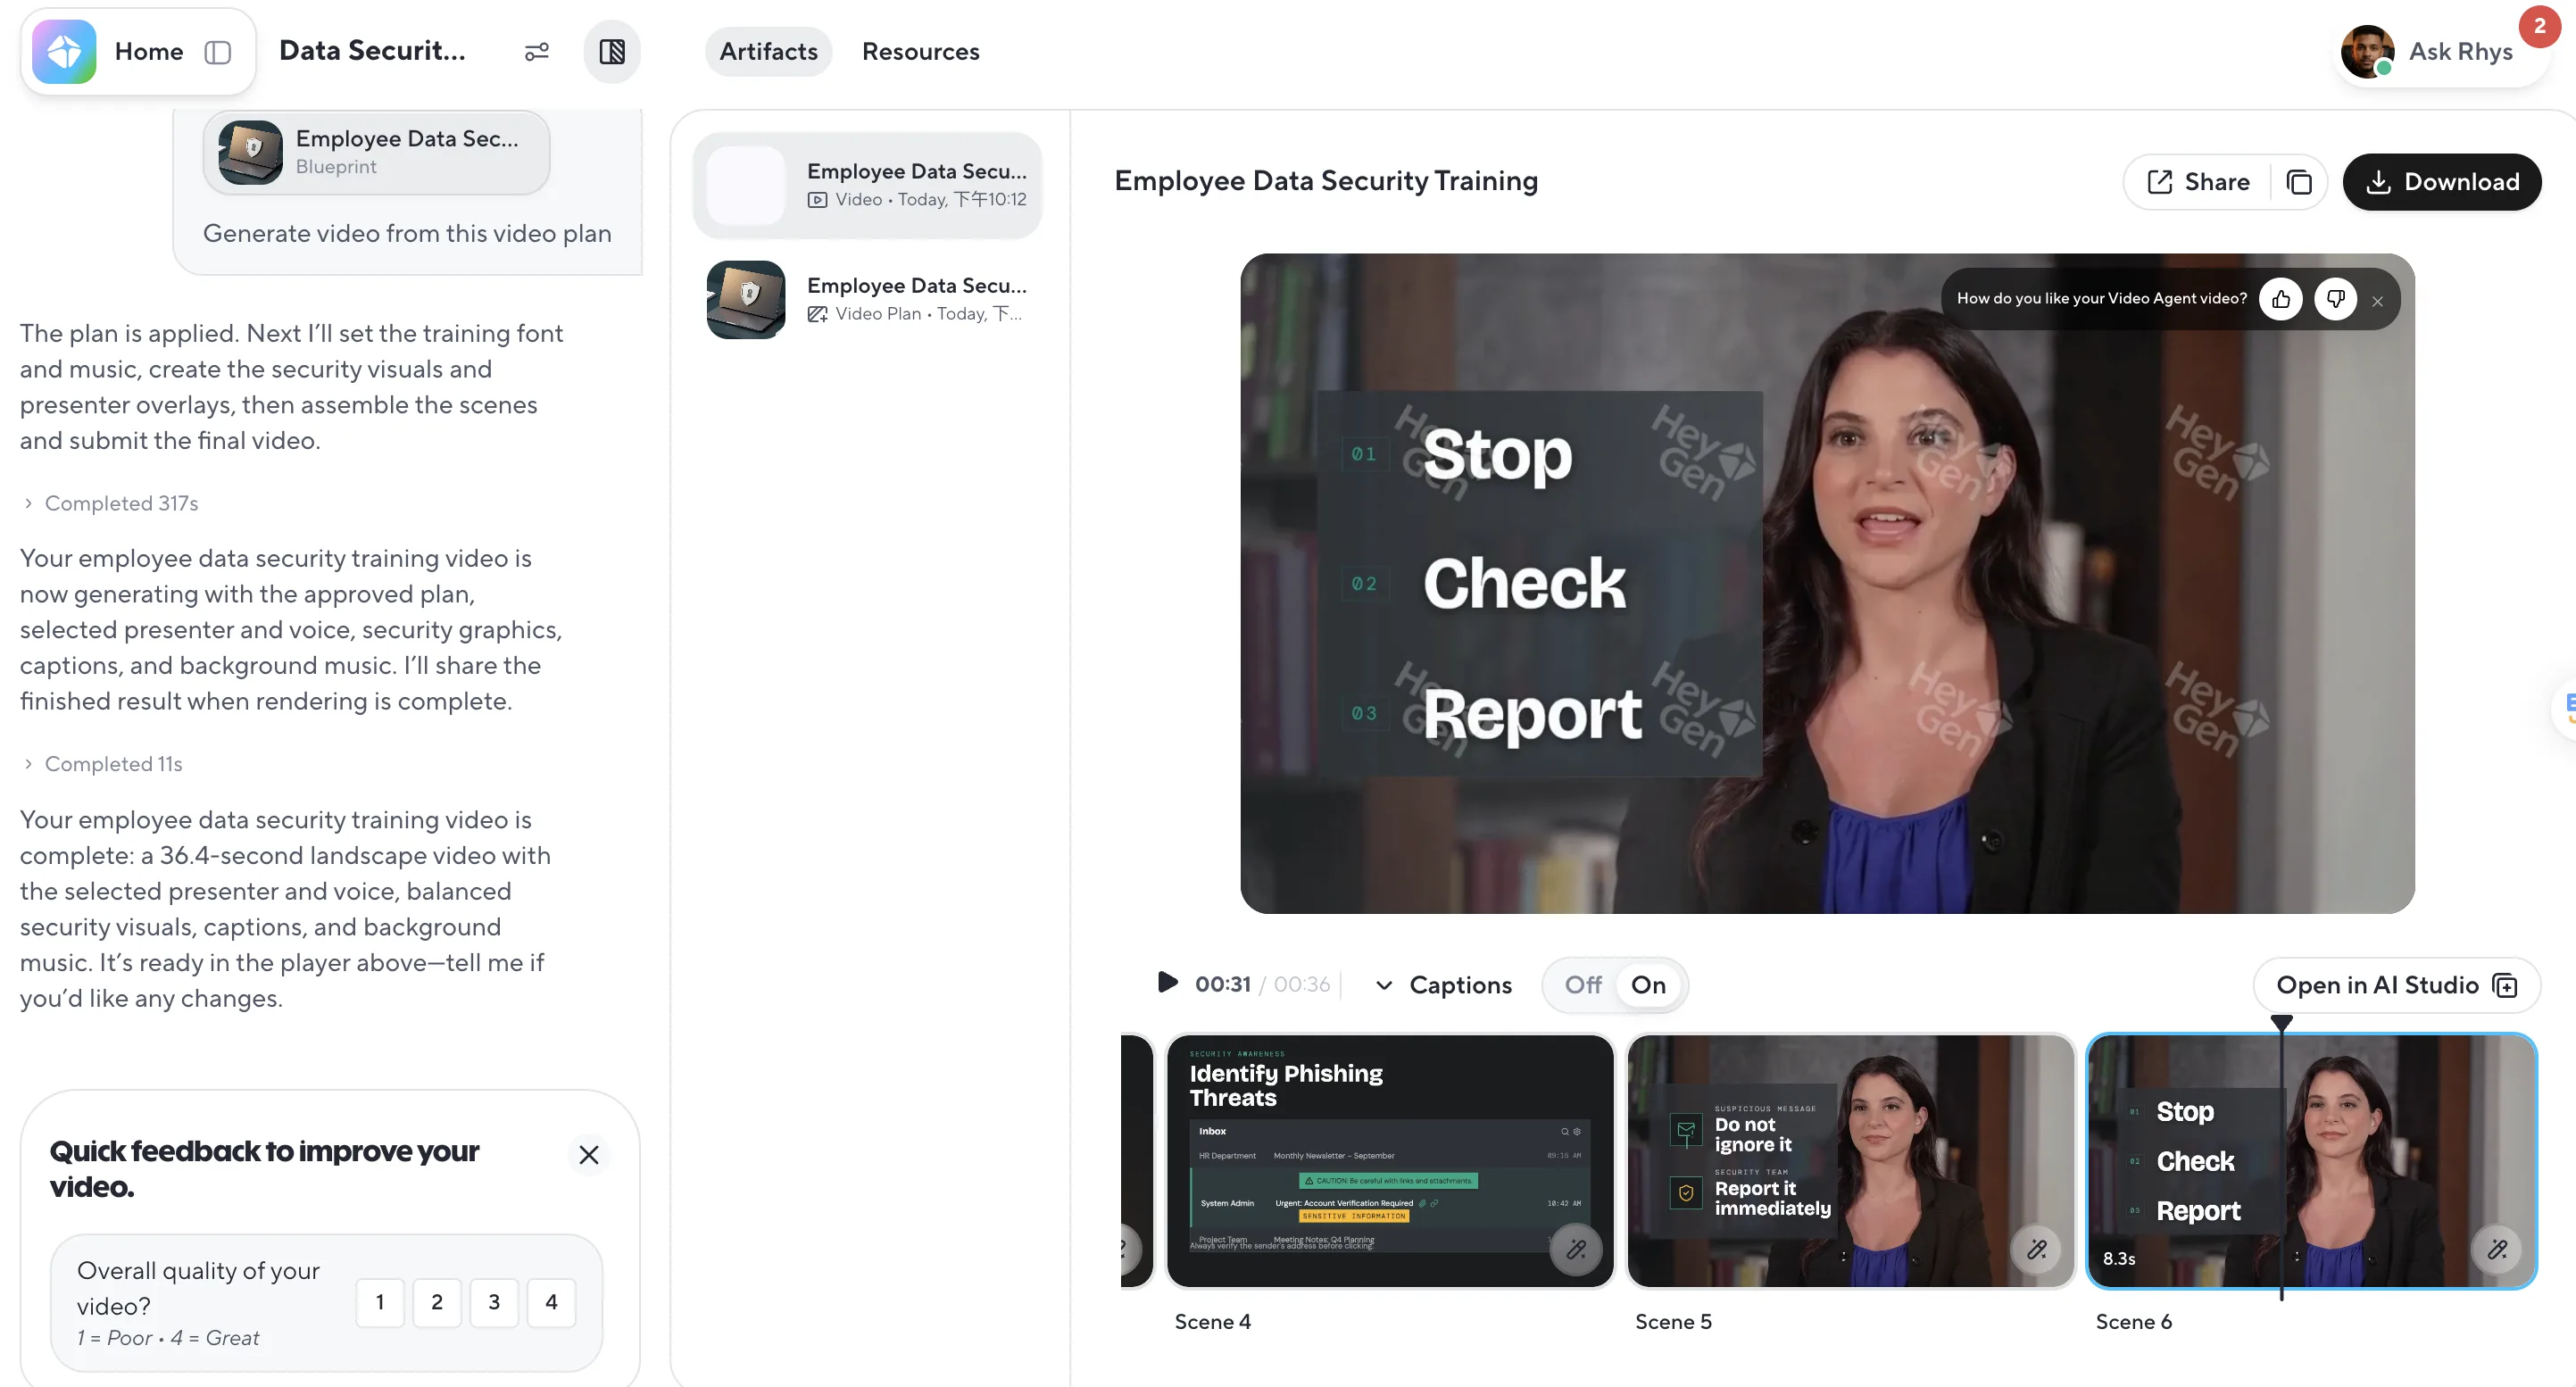Click the edit-plan icon beside Video Plan
Screen dimensions: 2576x1387
(817, 314)
